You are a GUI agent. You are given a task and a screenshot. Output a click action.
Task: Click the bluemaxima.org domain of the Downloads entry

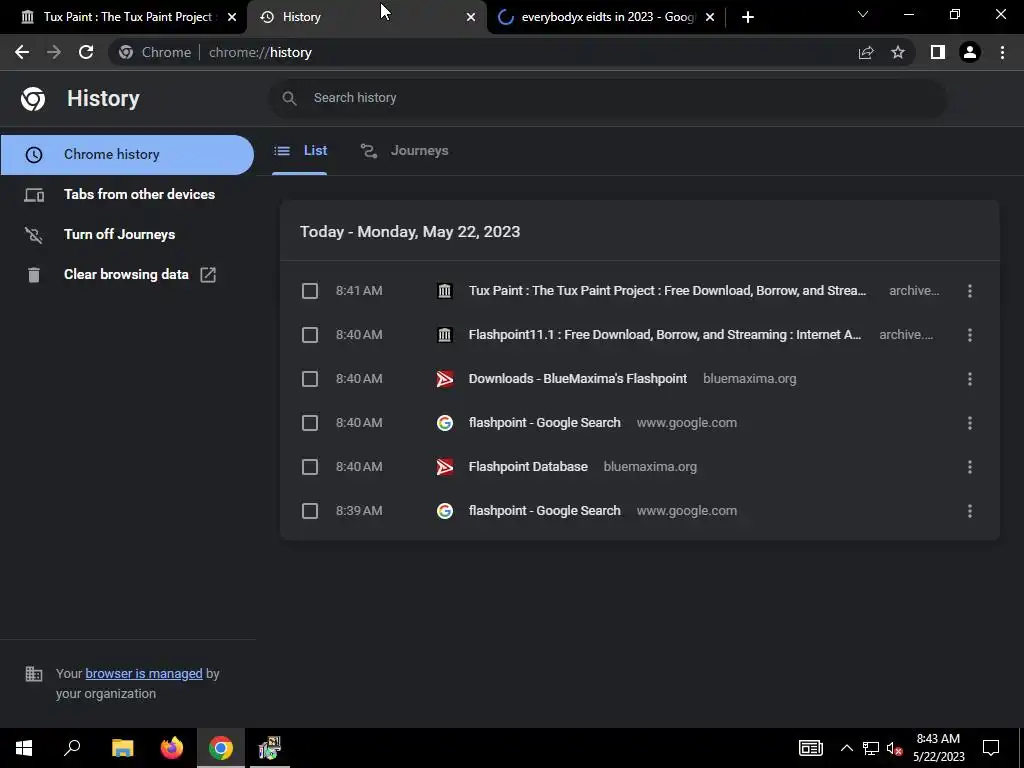[750, 379]
